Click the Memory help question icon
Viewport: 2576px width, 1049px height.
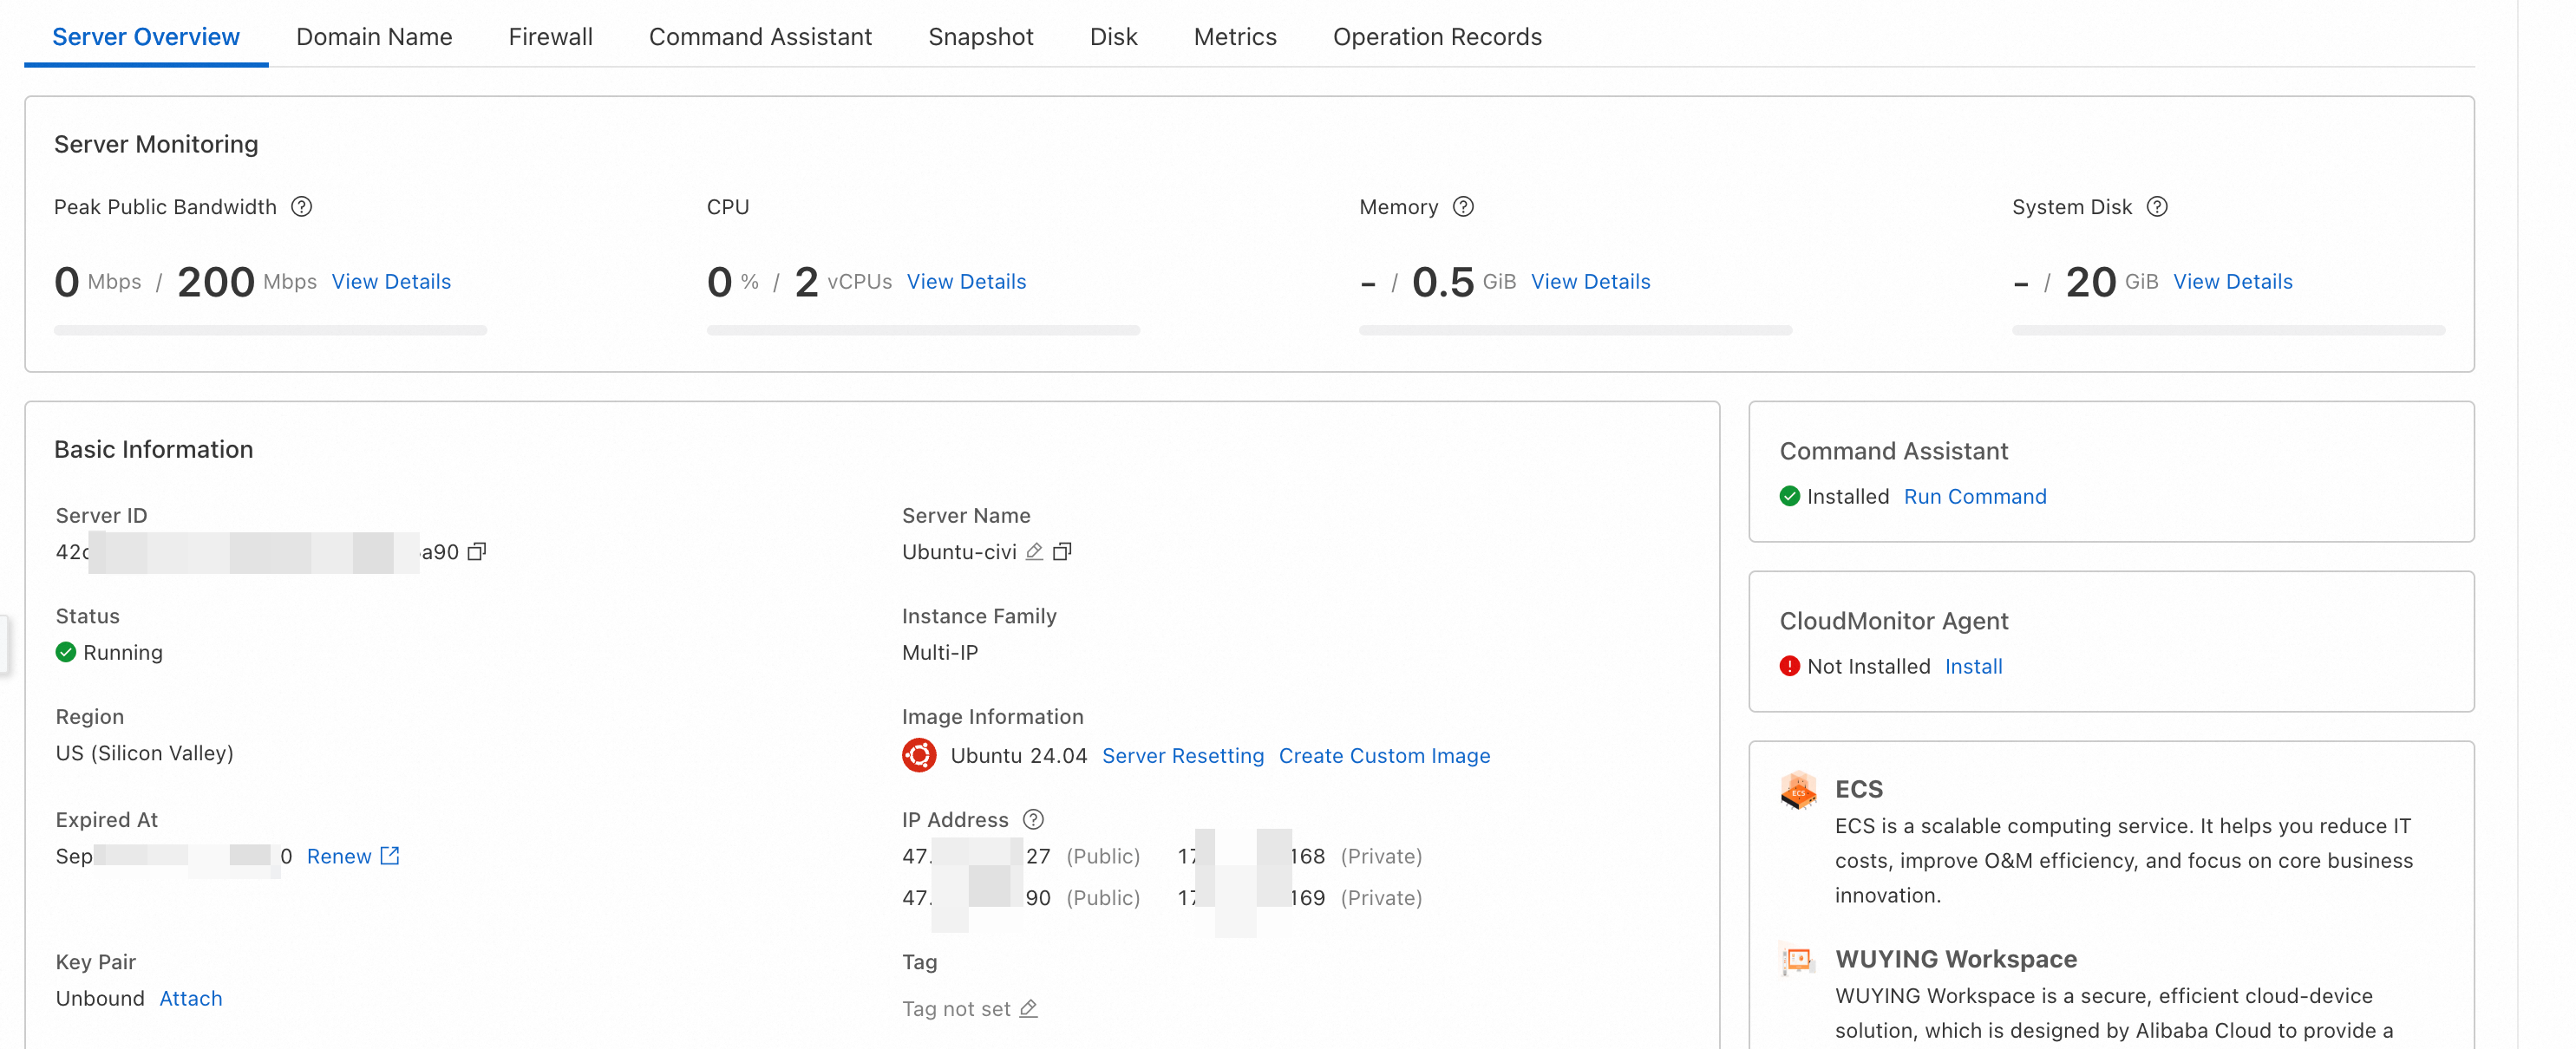pyautogui.click(x=1463, y=206)
